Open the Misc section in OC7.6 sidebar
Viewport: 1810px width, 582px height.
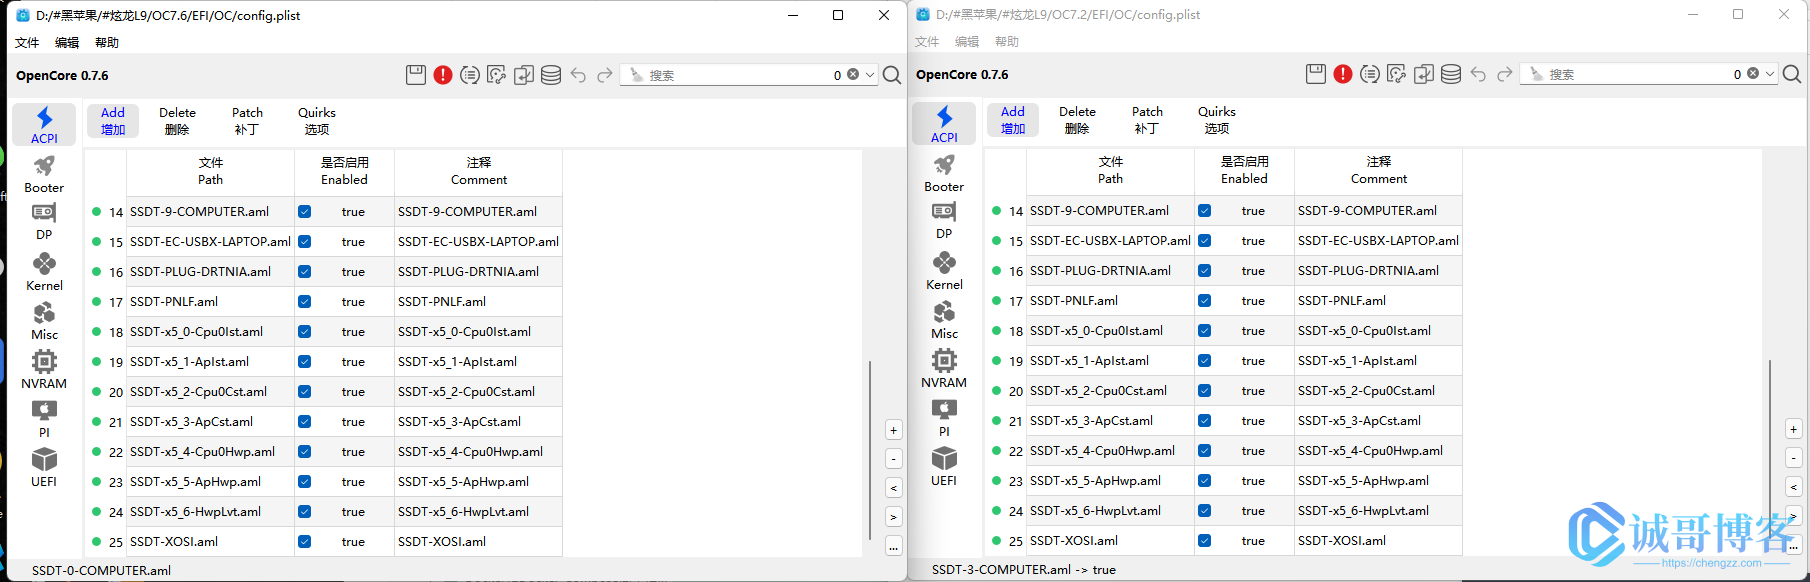[44, 322]
